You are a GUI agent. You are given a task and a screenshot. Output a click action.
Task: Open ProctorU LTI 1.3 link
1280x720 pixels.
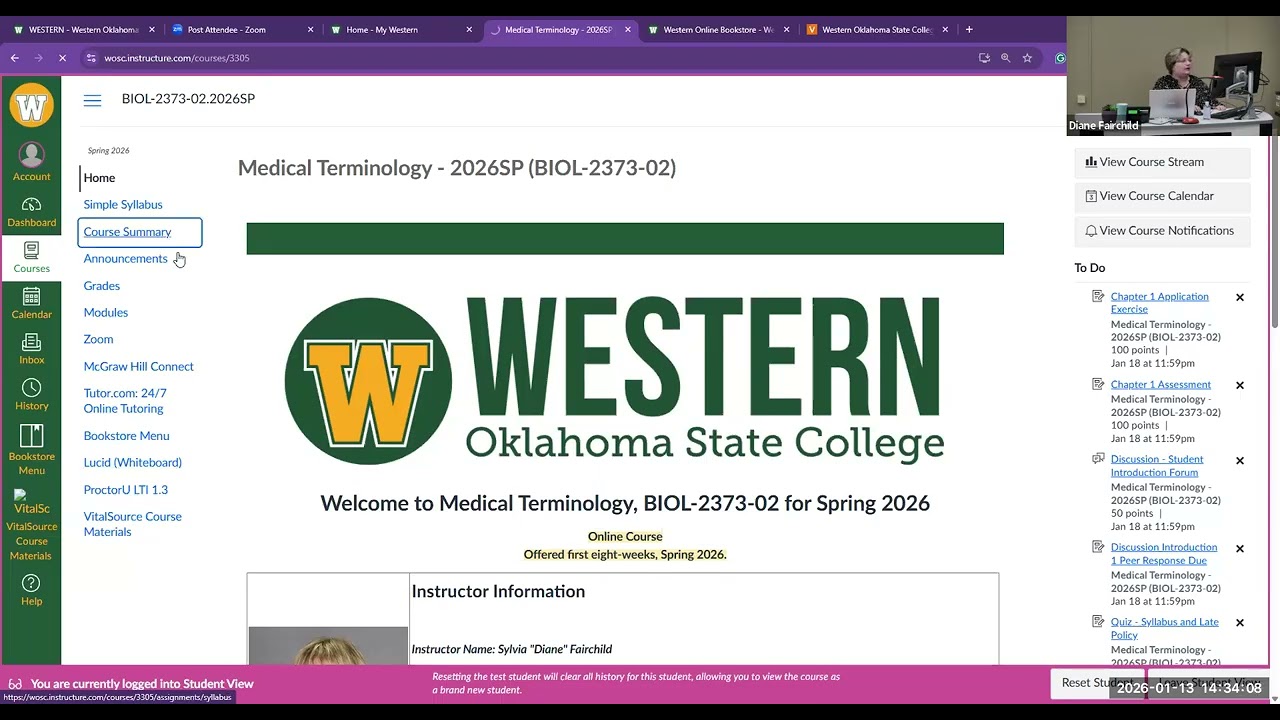(125, 490)
